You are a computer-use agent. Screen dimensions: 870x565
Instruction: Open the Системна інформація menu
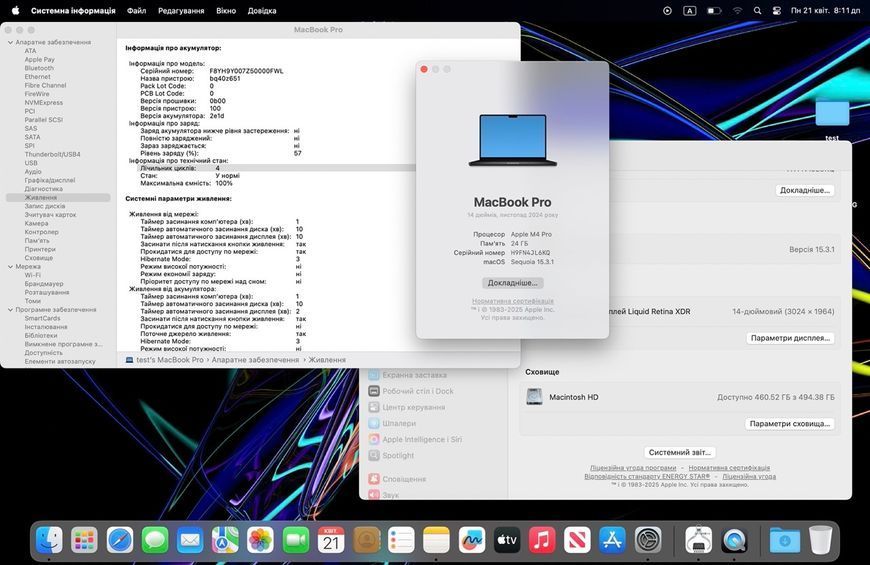click(x=73, y=11)
